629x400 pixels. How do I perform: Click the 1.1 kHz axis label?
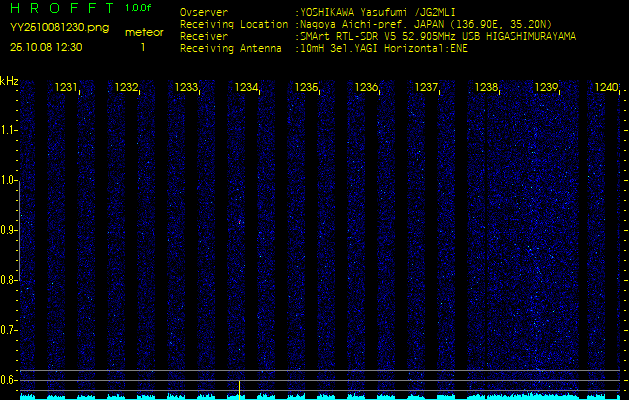tap(9, 130)
